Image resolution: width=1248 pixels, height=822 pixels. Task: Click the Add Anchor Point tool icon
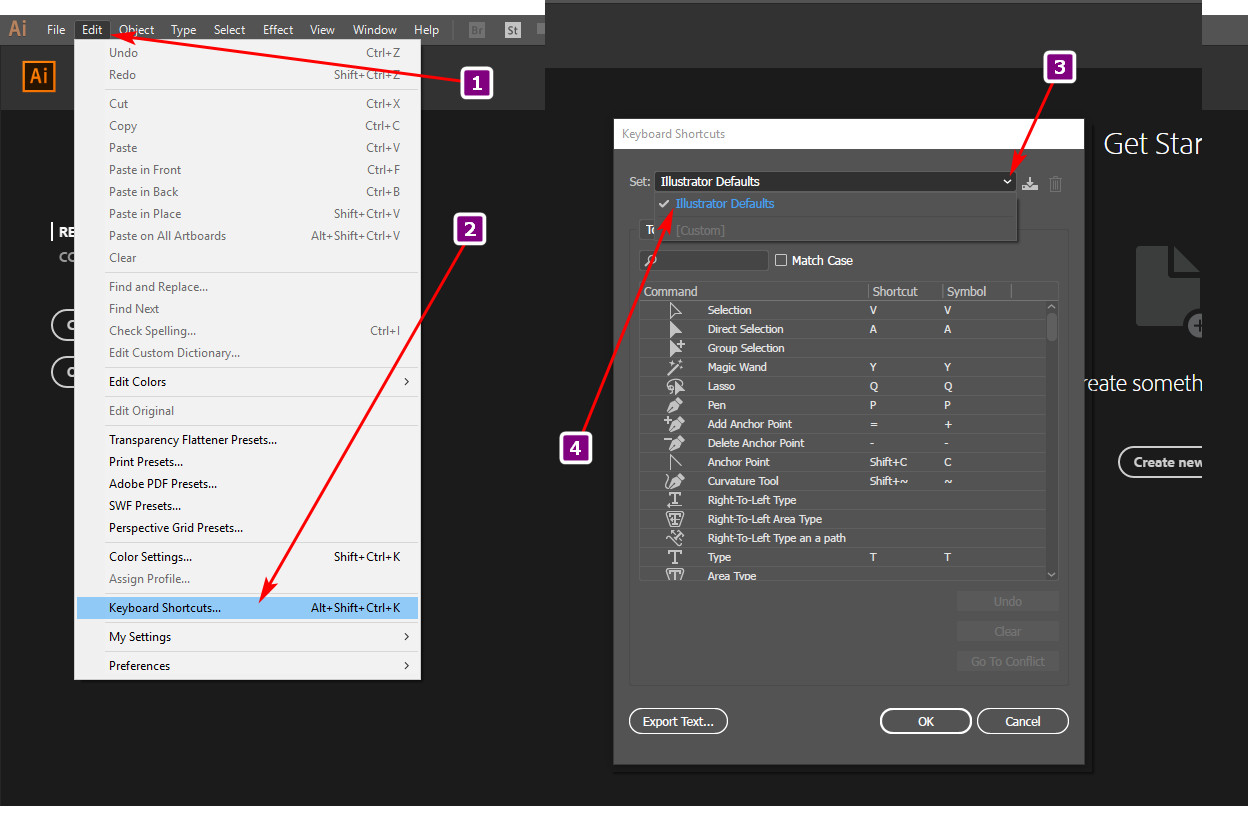675,424
